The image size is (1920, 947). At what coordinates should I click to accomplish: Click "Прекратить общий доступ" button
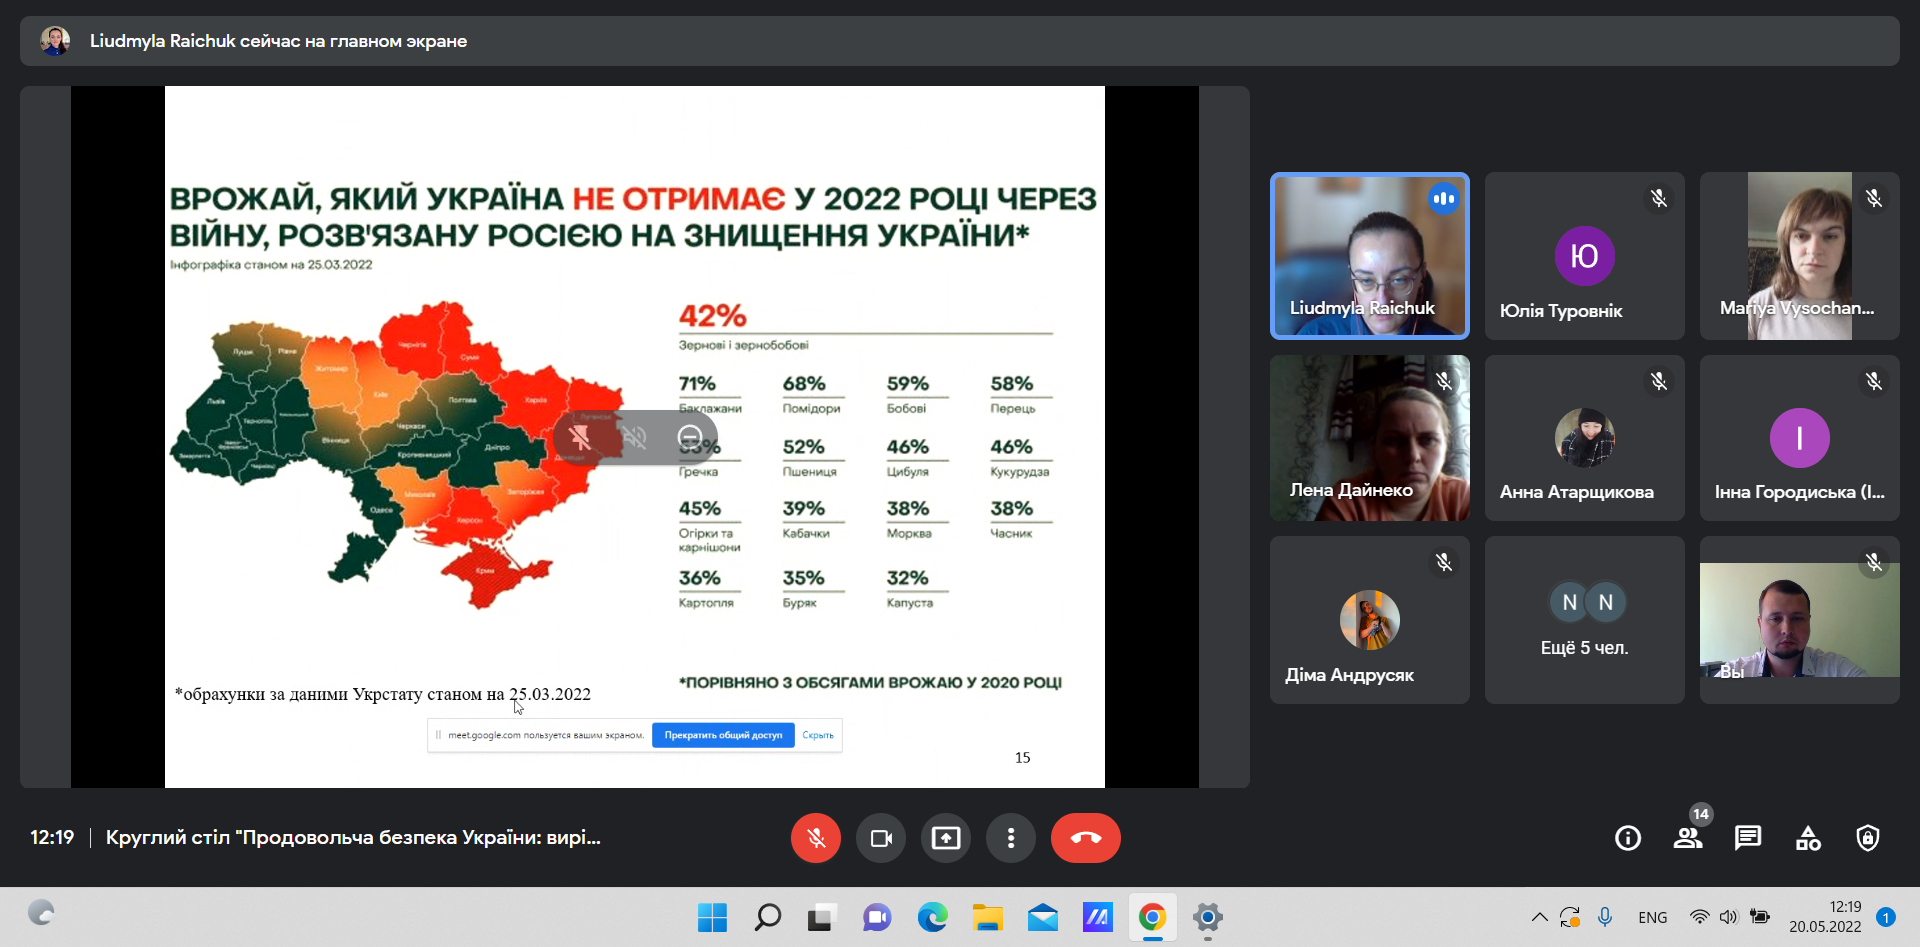[x=723, y=735]
